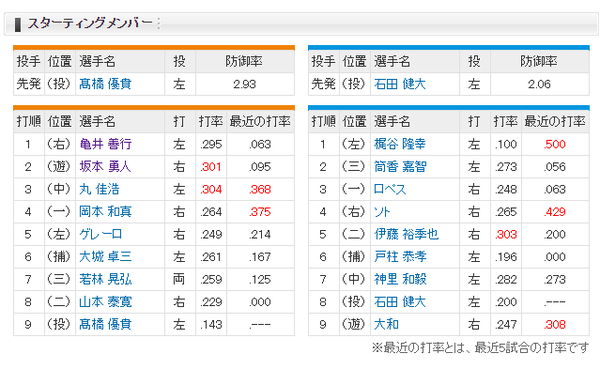Viewport: 600px width, 369px height.
Task: Select recent average .308 for 大和
Action: tap(555, 325)
